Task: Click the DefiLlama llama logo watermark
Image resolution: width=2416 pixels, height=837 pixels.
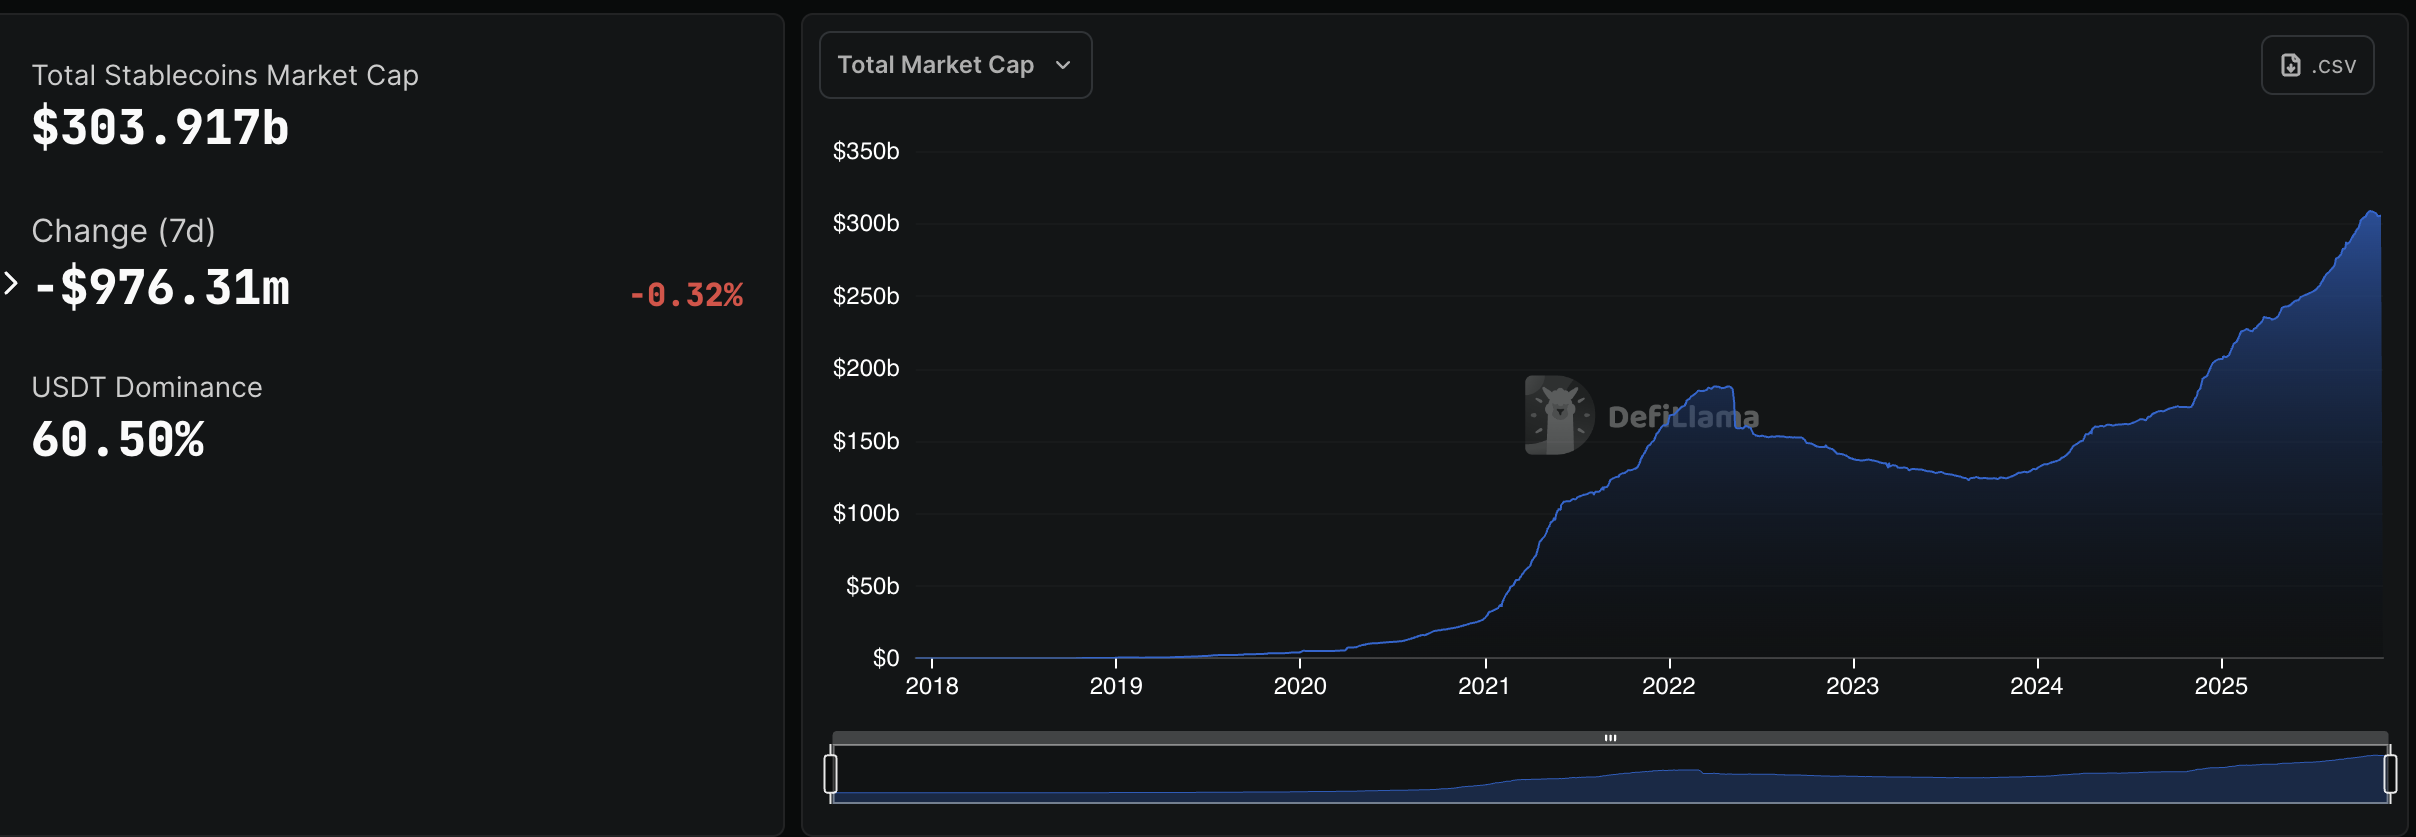Action: pos(1557,415)
